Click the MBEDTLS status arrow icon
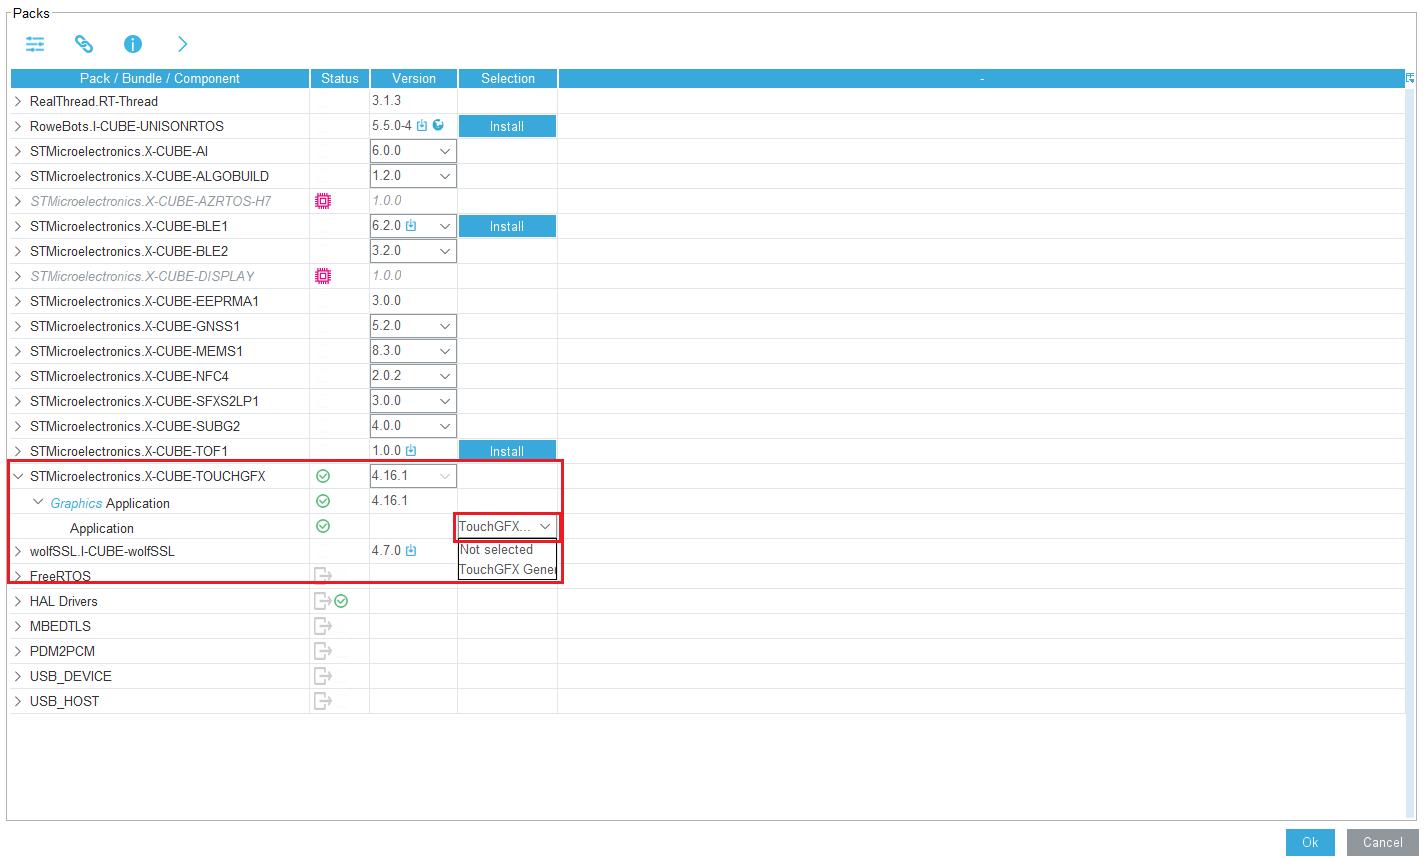Viewport: 1424px width, 861px height. click(x=323, y=626)
